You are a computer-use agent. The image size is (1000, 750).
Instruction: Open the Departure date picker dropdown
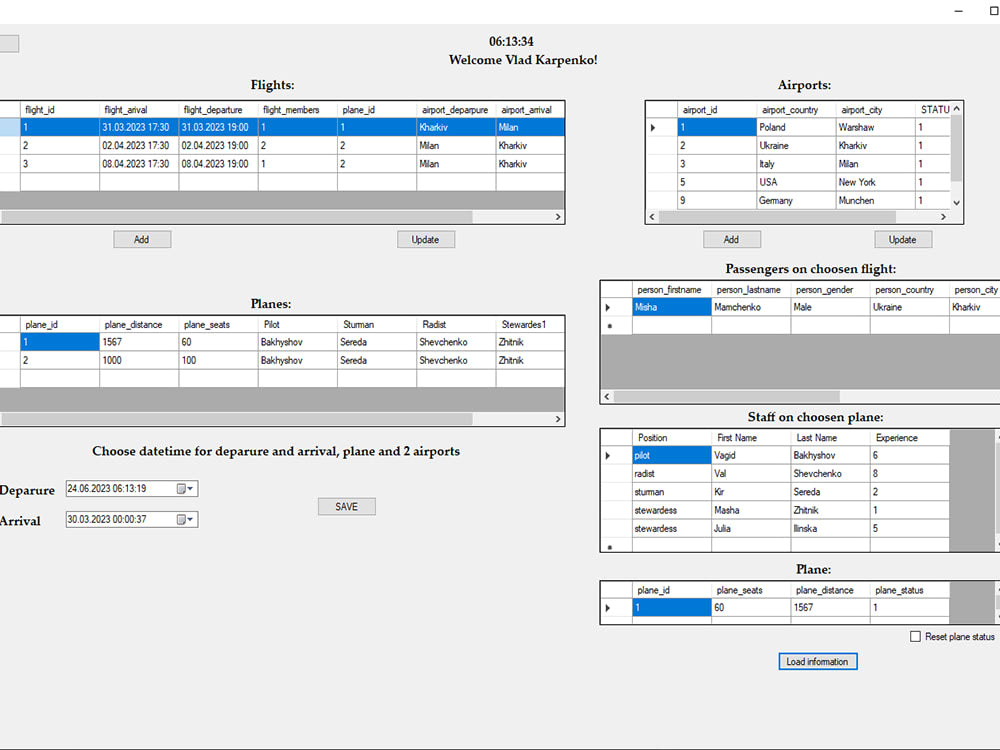185,489
